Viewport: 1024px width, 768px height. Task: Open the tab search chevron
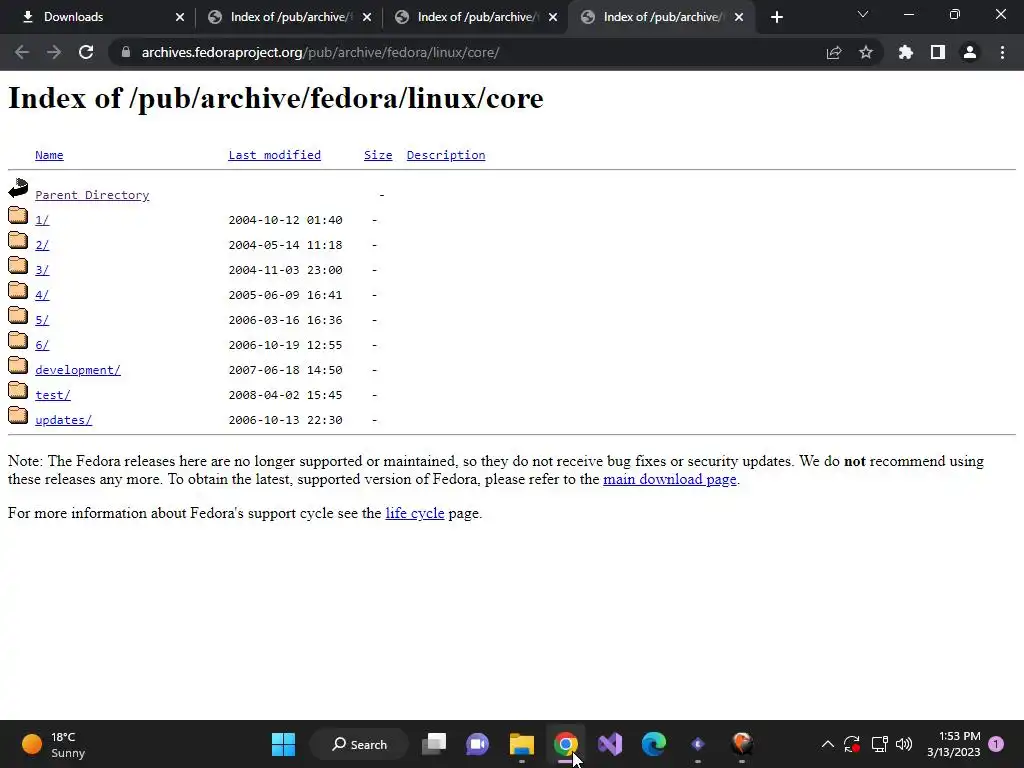(x=863, y=14)
